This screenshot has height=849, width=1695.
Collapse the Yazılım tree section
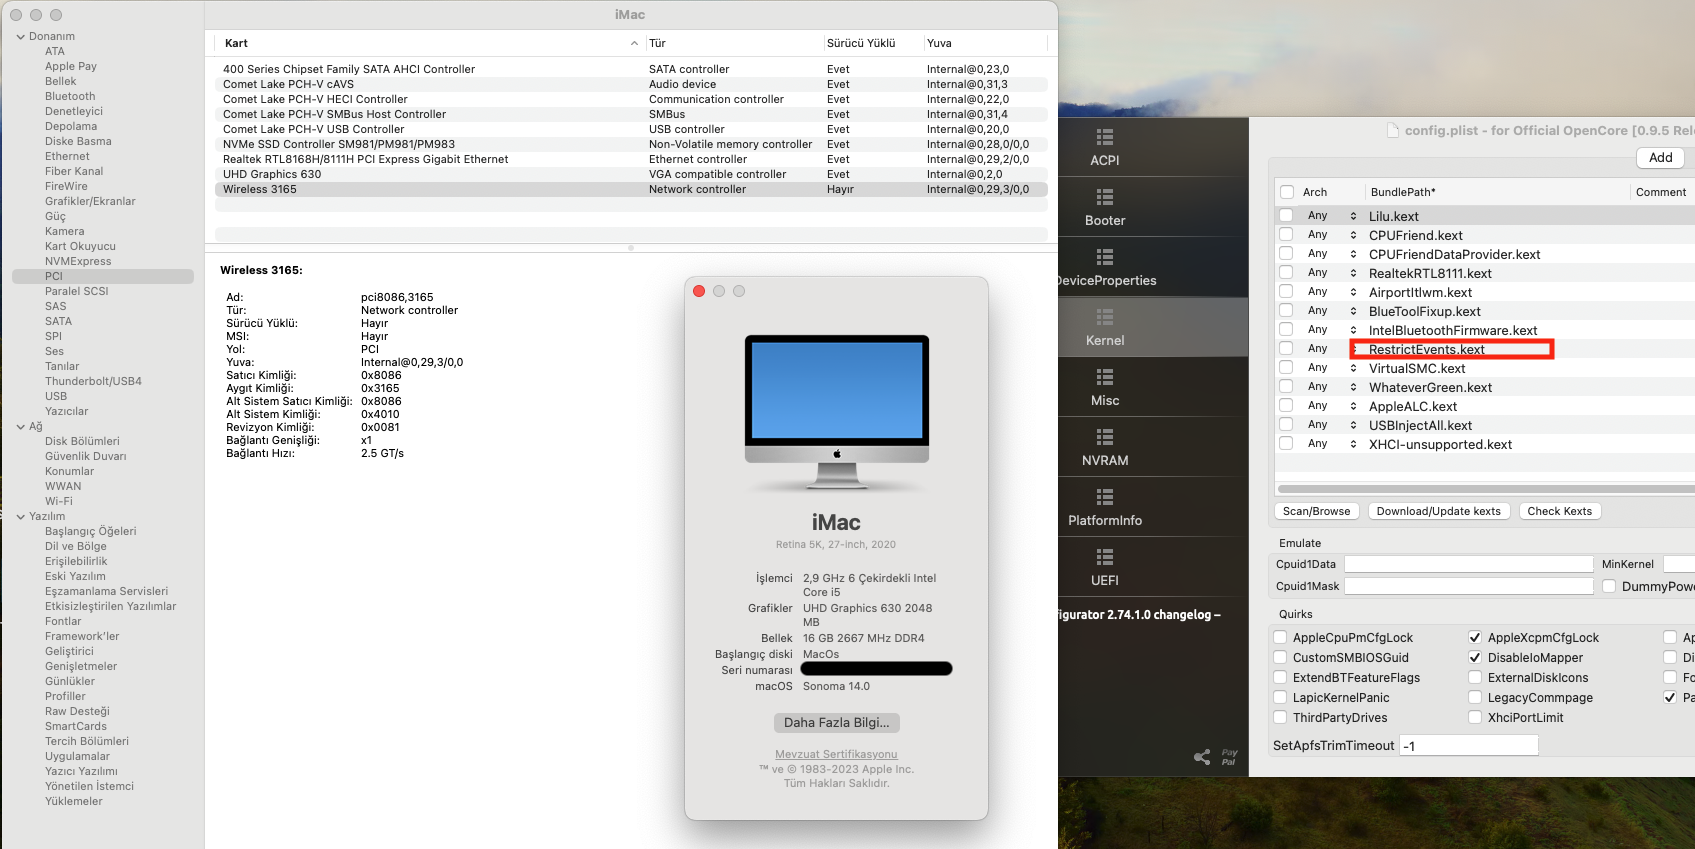point(21,517)
